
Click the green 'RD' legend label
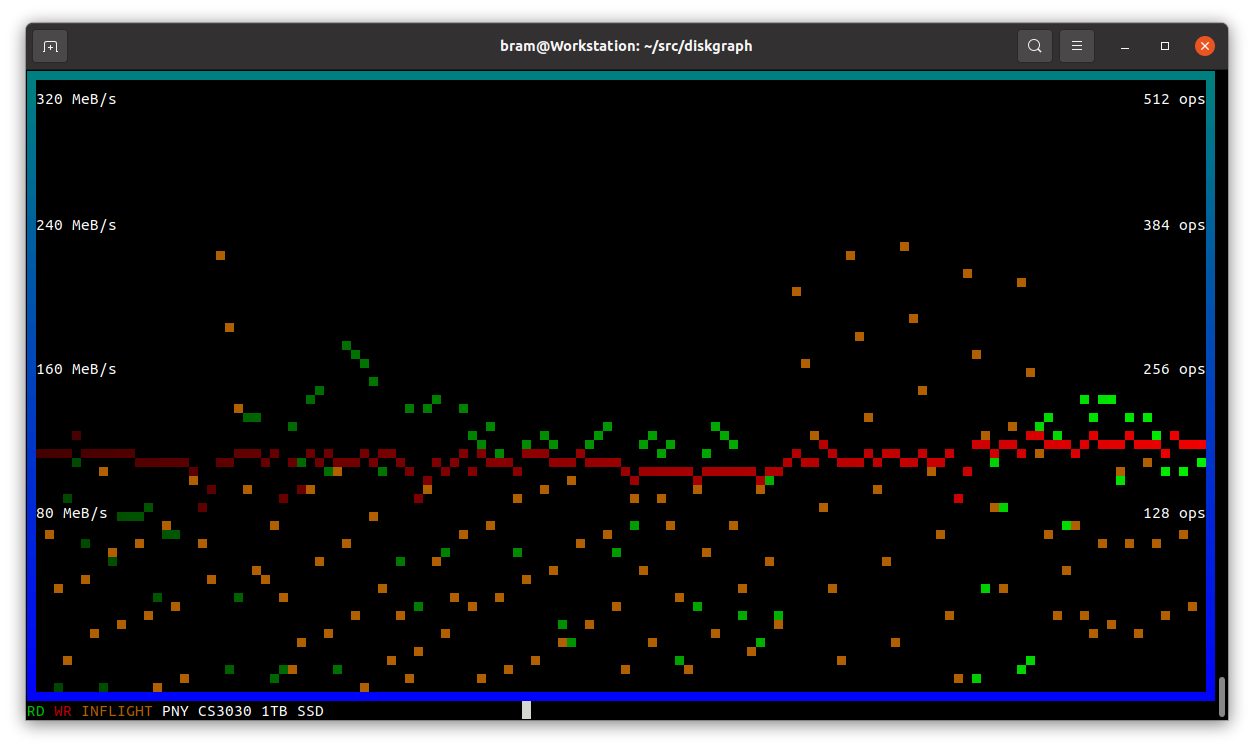point(36,711)
